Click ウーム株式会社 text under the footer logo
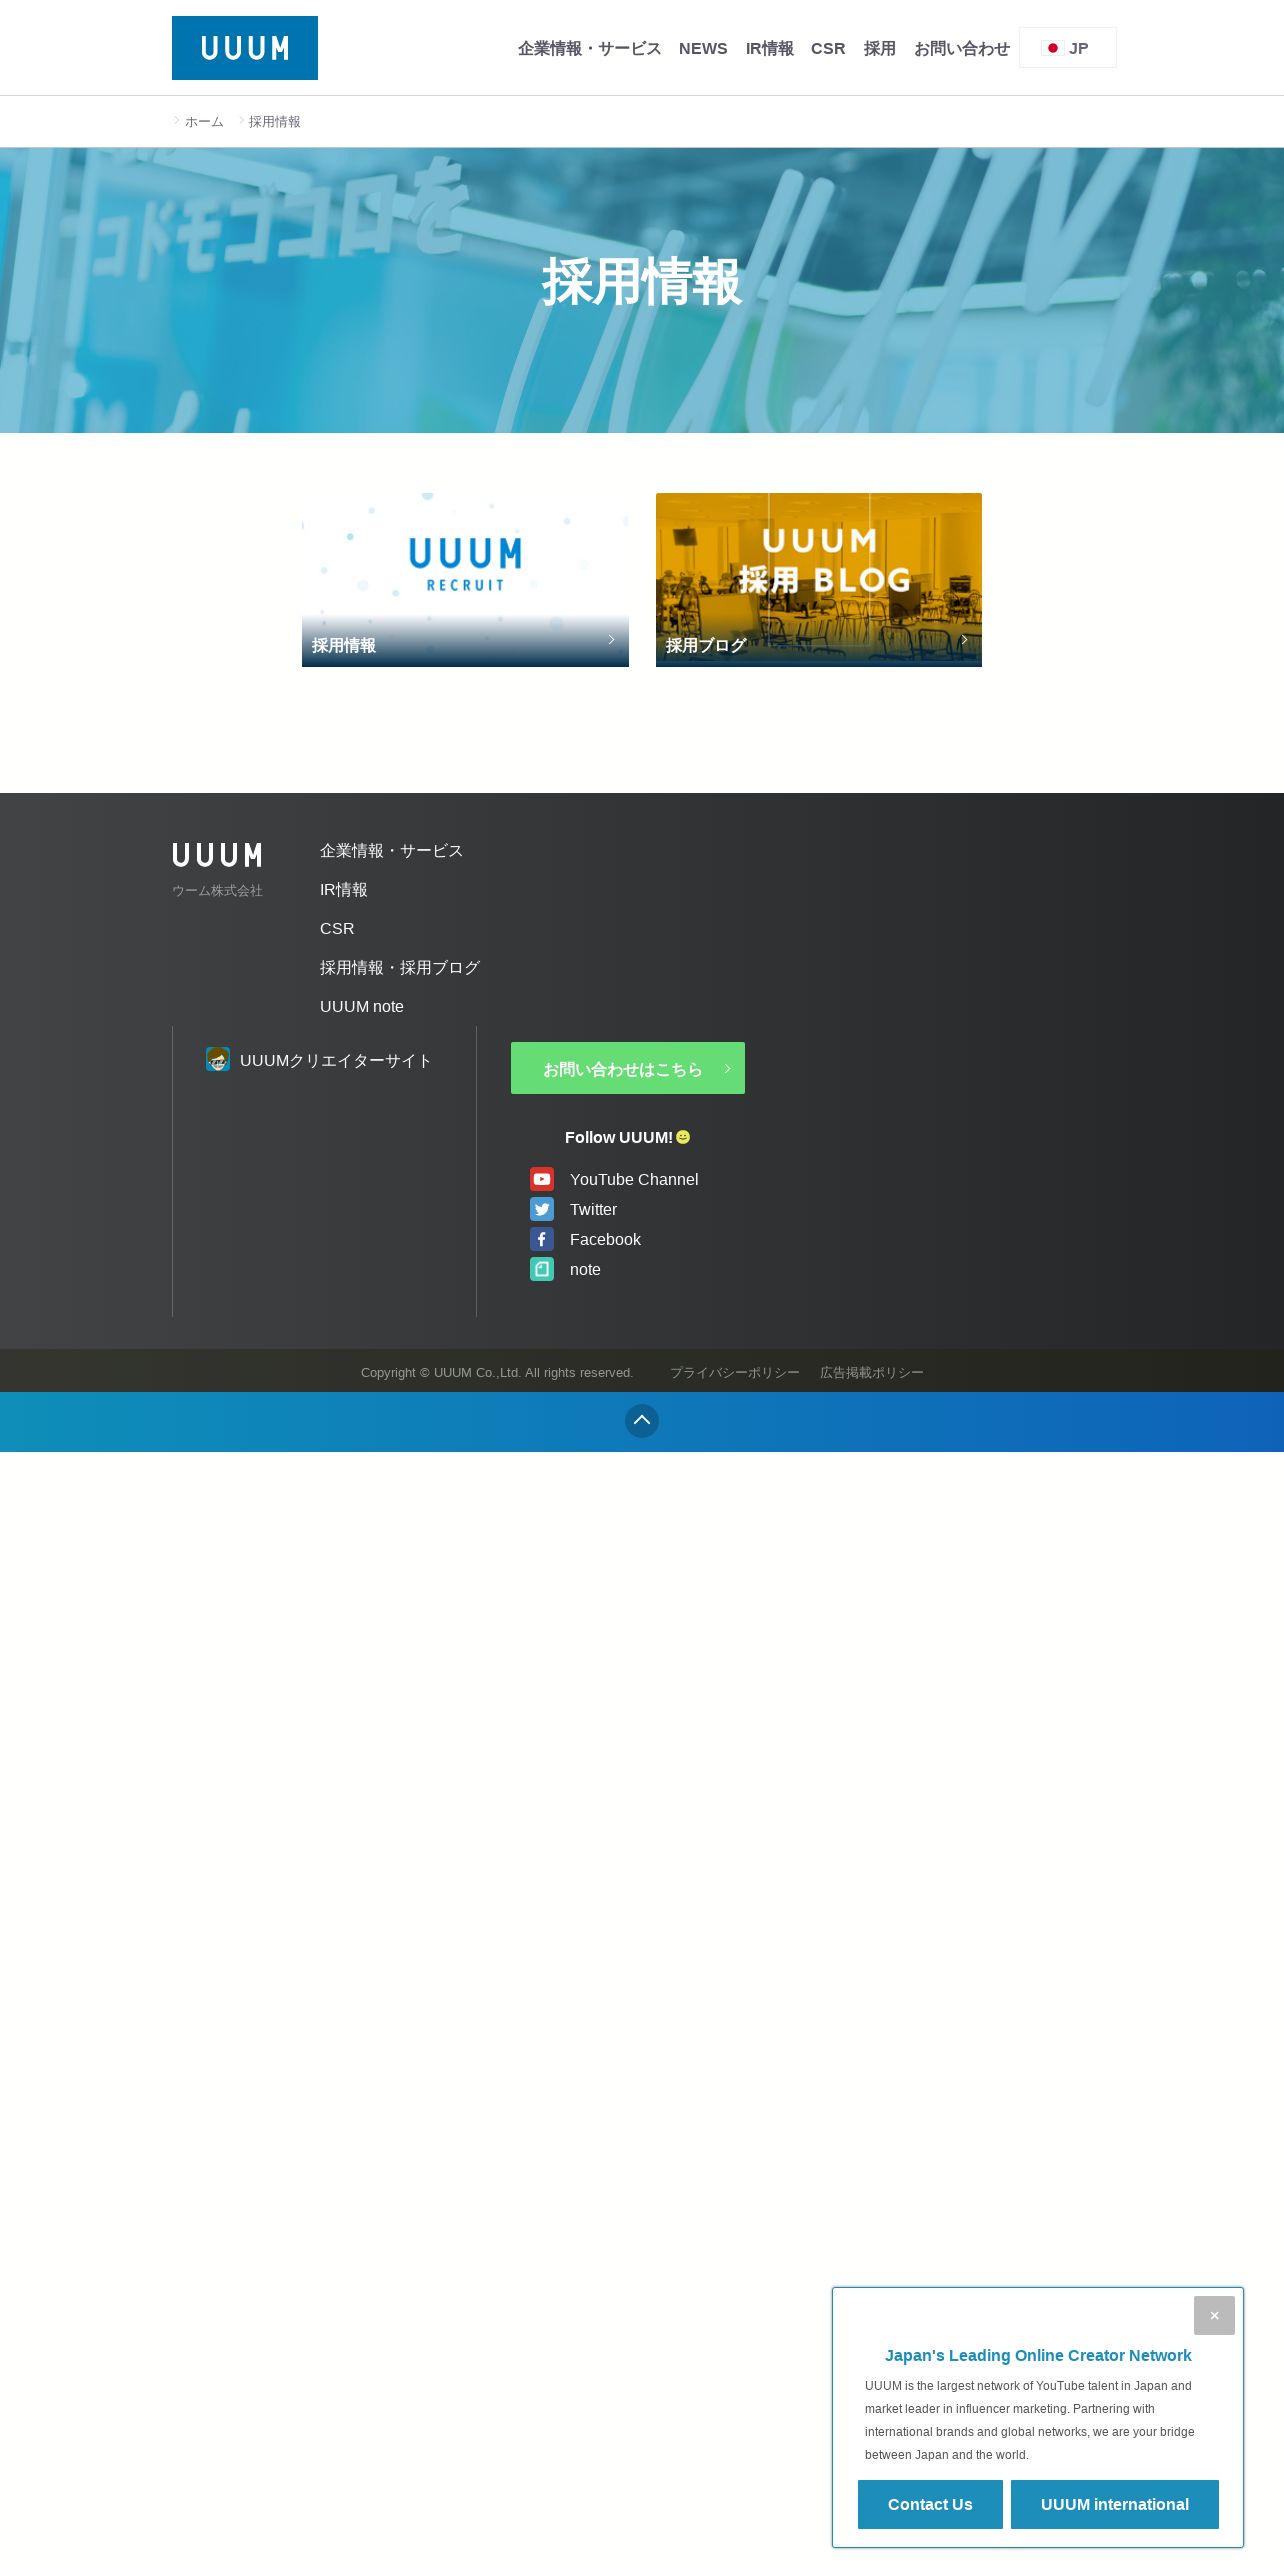Image resolution: width=1284 pixels, height=2568 pixels. 217,891
